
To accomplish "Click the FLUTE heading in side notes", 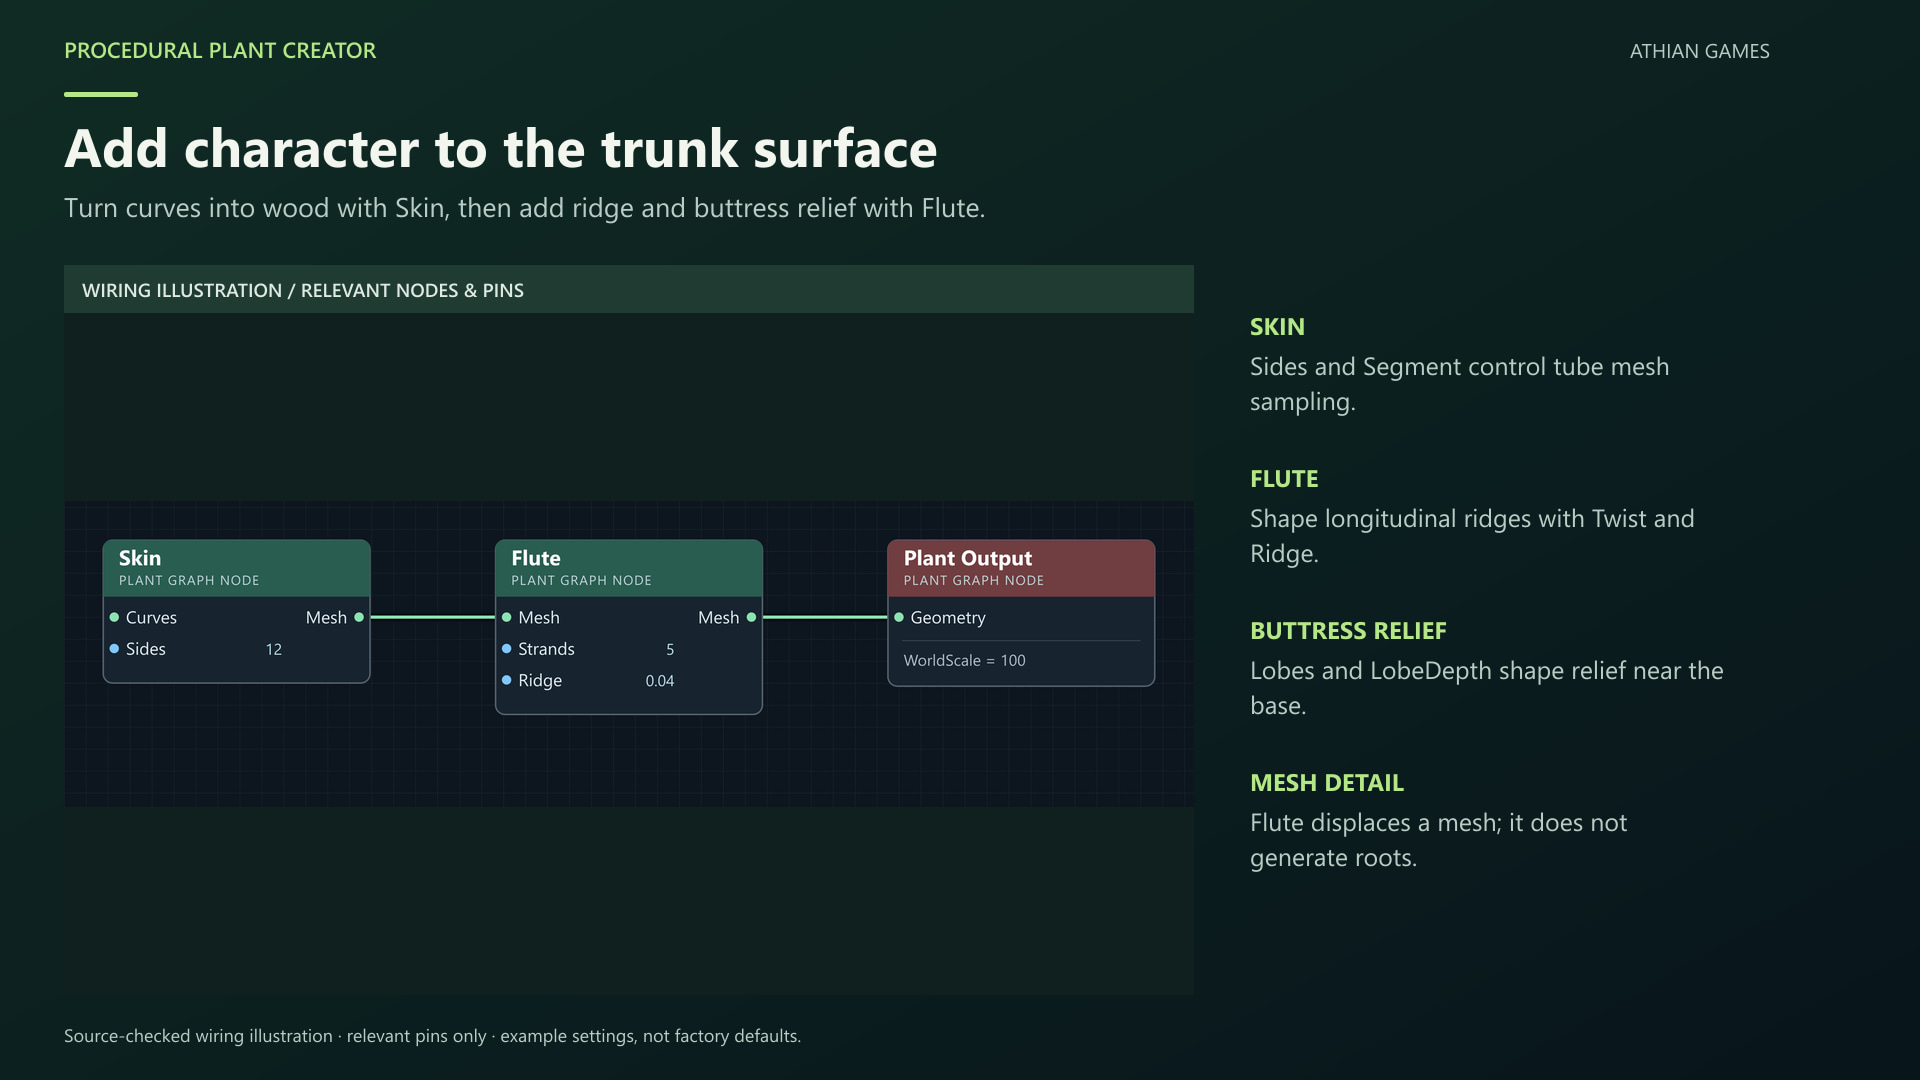I will [x=1284, y=479].
